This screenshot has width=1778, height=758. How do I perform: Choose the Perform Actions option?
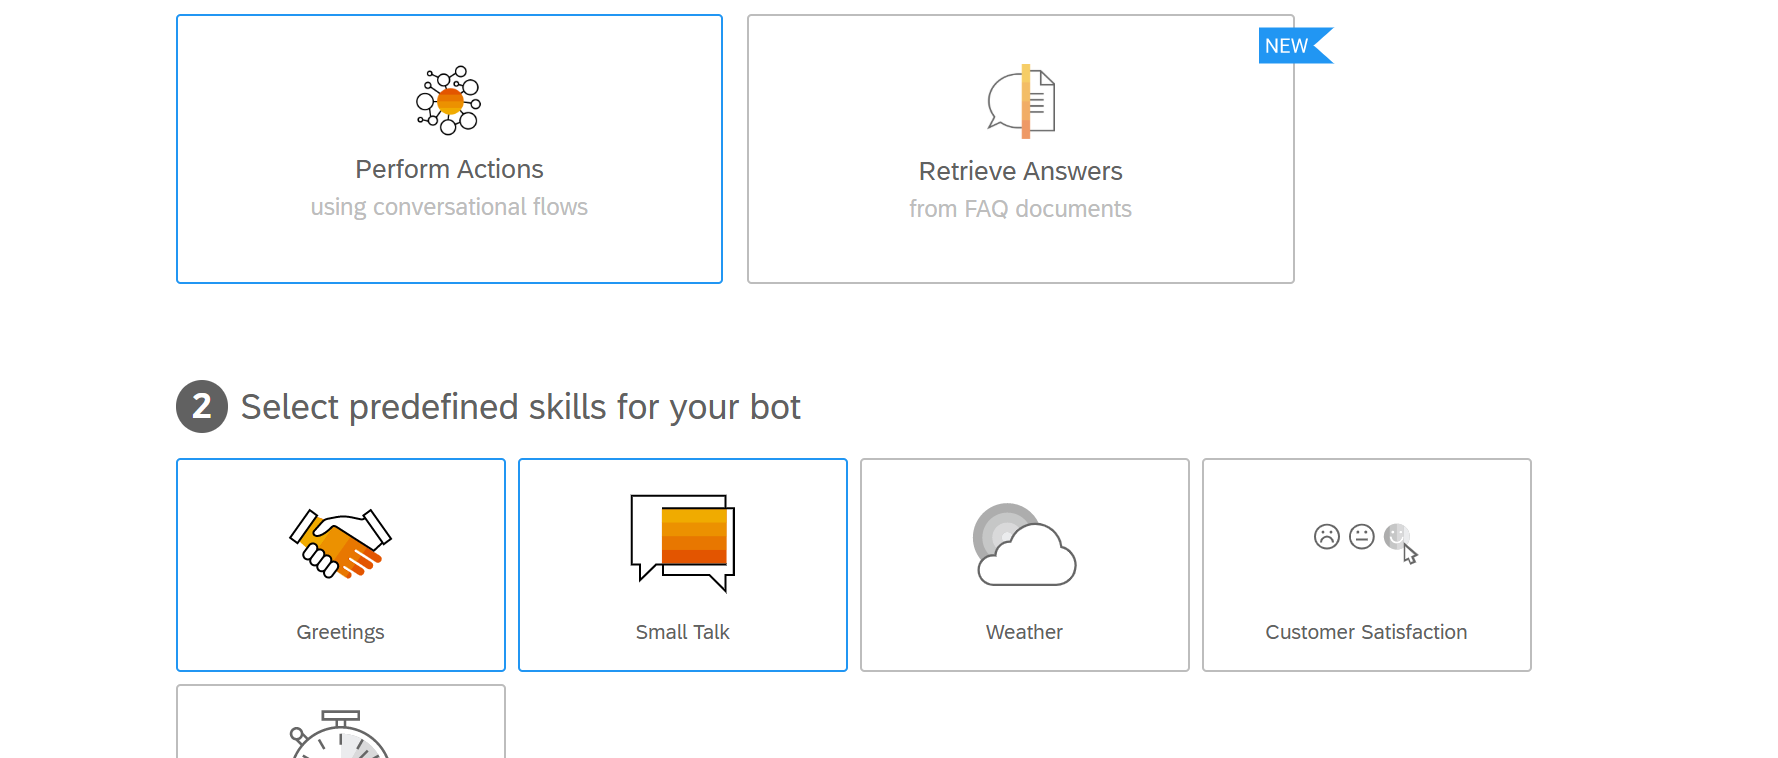(x=448, y=148)
